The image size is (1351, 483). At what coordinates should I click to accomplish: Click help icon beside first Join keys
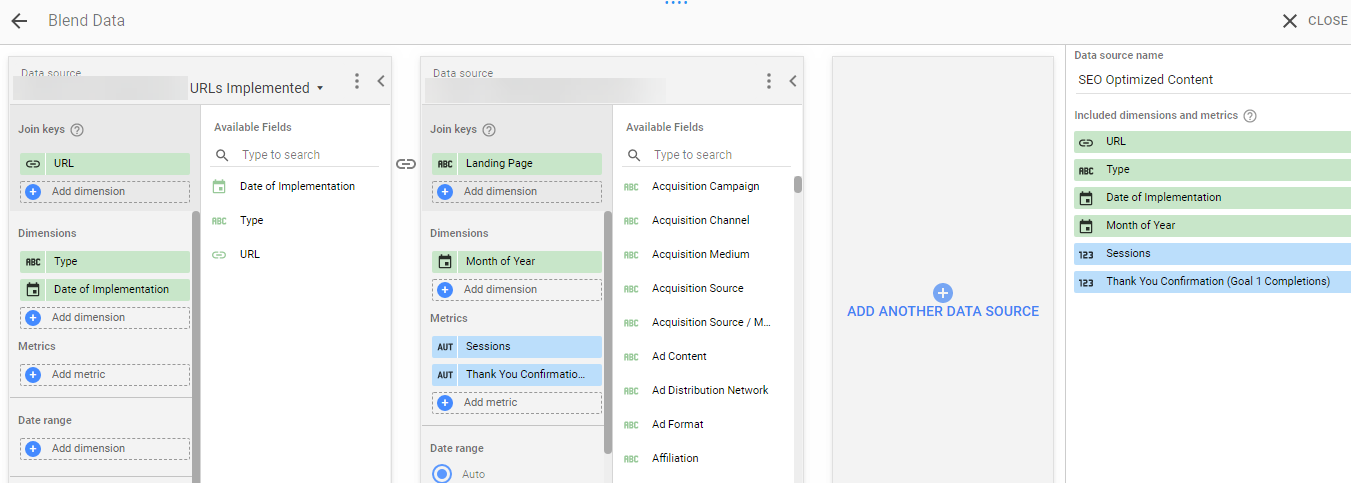[77, 130]
